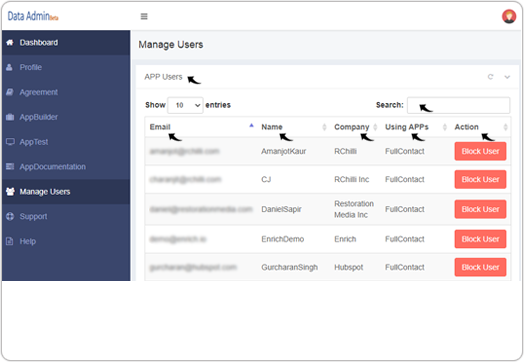This screenshot has height=362, width=524.
Task: Block user AmanjotKaur
Action: [x=480, y=151]
